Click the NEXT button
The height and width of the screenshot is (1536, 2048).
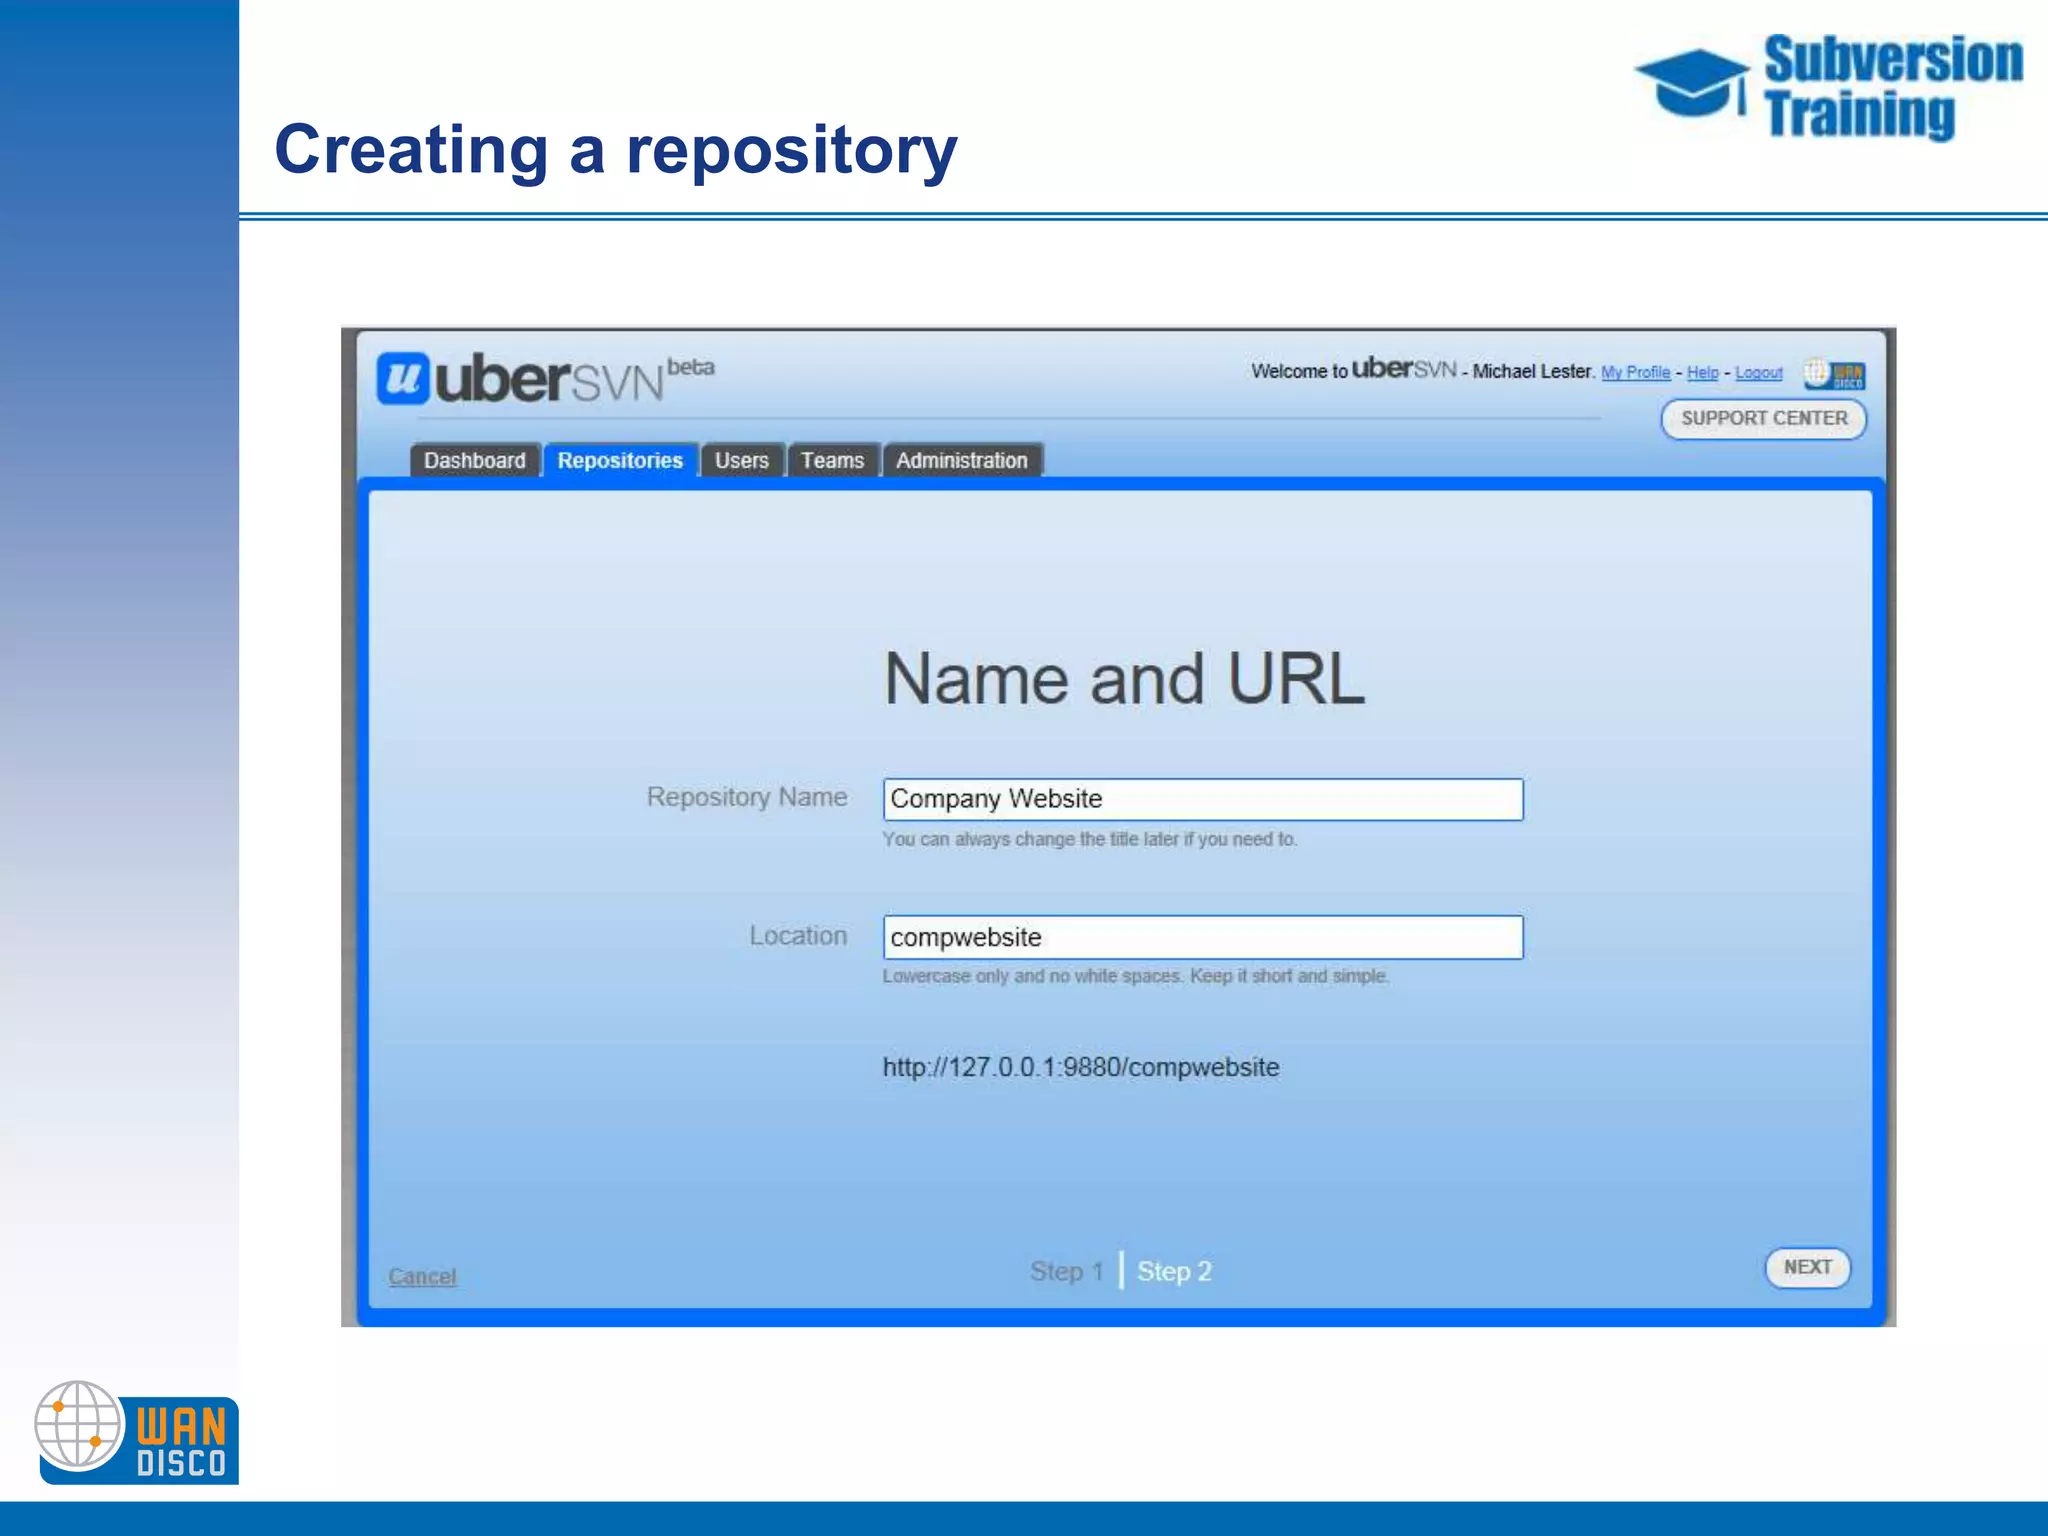pyautogui.click(x=1807, y=1267)
